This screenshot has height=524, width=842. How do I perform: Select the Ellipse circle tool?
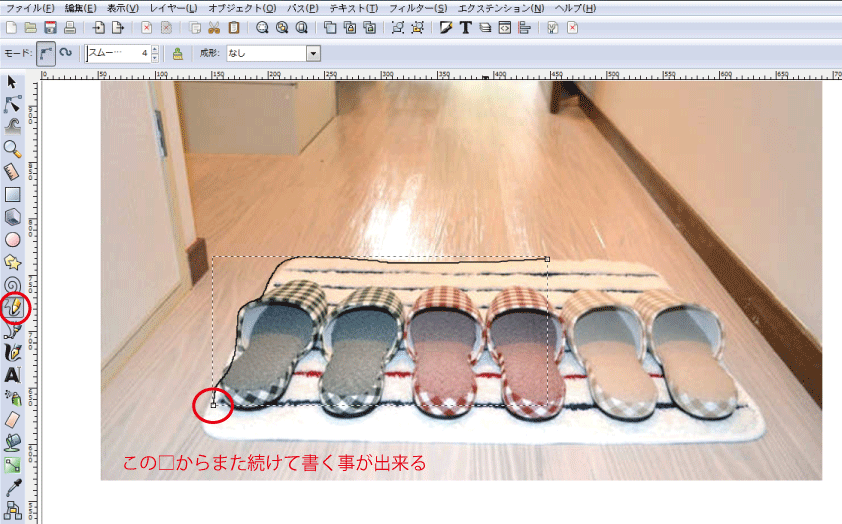pos(12,239)
